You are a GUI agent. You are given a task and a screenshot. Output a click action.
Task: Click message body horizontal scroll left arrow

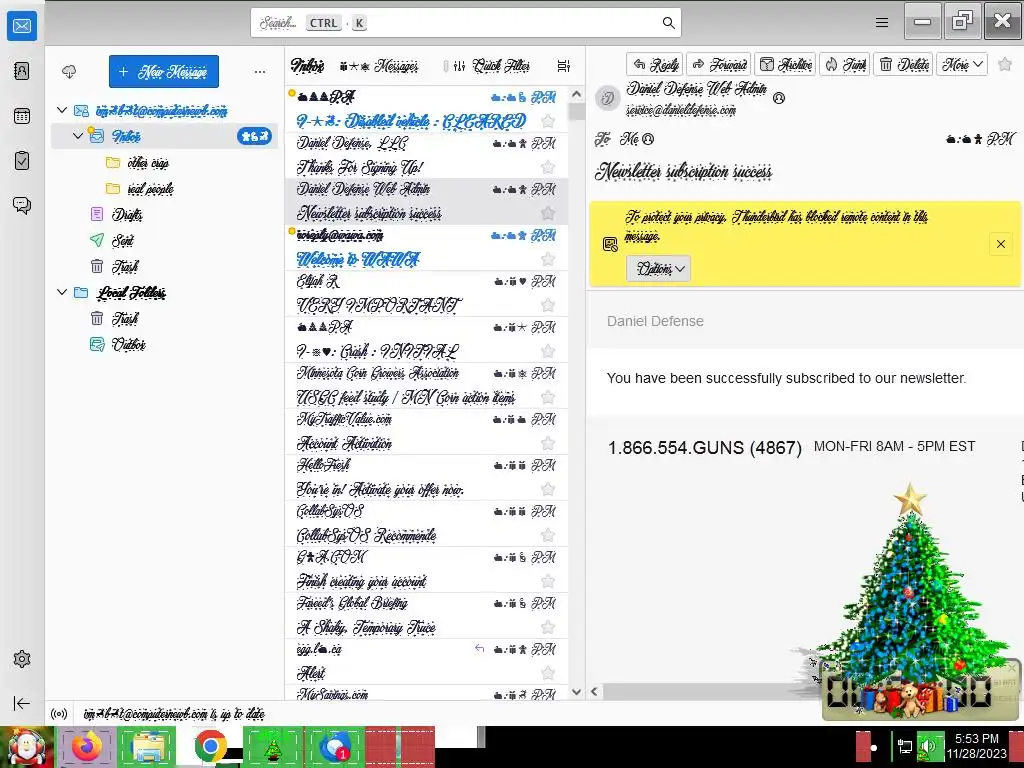point(594,691)
